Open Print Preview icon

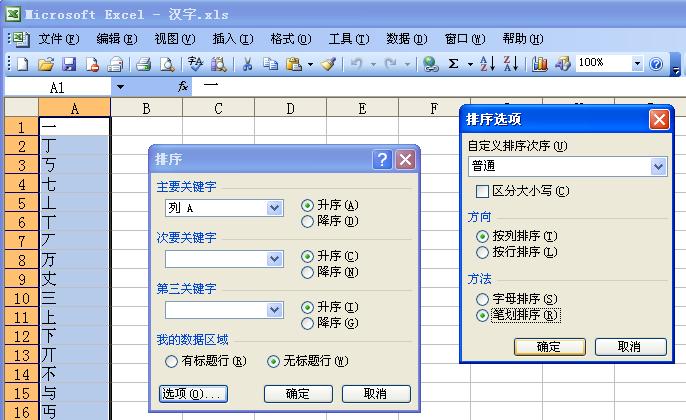(144, 64)
